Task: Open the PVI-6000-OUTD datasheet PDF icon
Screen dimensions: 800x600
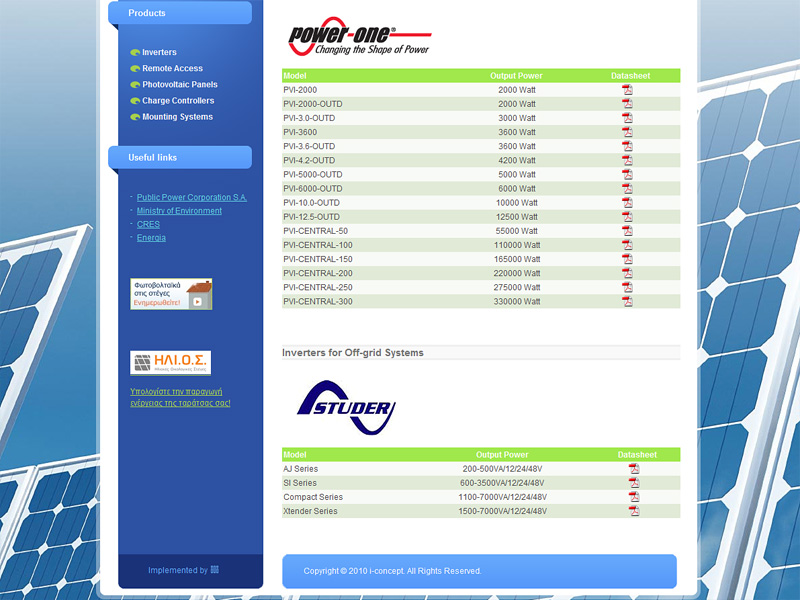Action: (627, 188)
